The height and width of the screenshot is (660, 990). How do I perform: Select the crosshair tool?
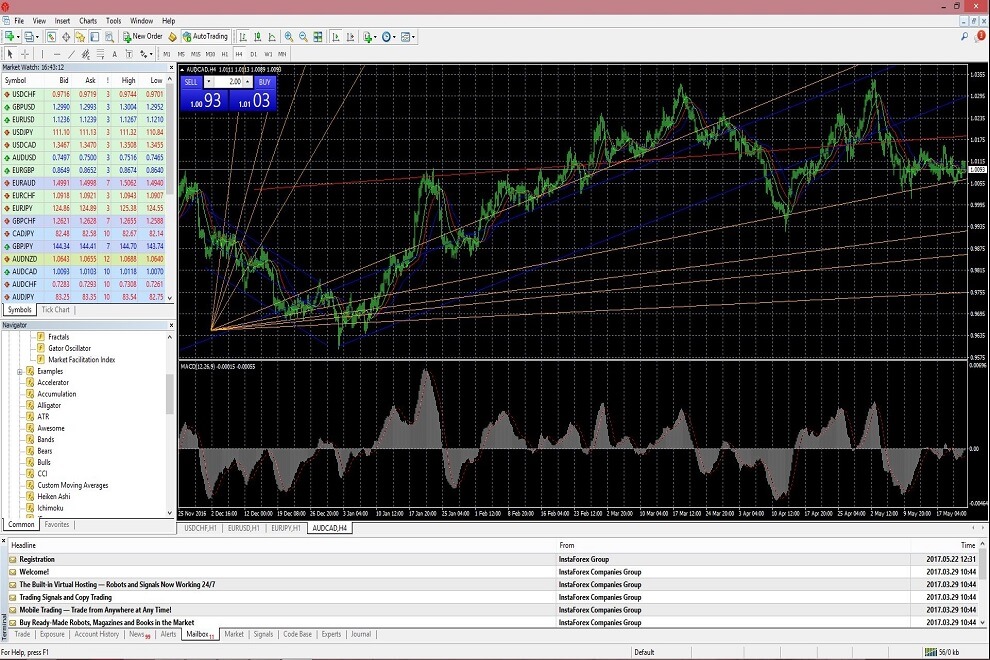coord(25,54)
